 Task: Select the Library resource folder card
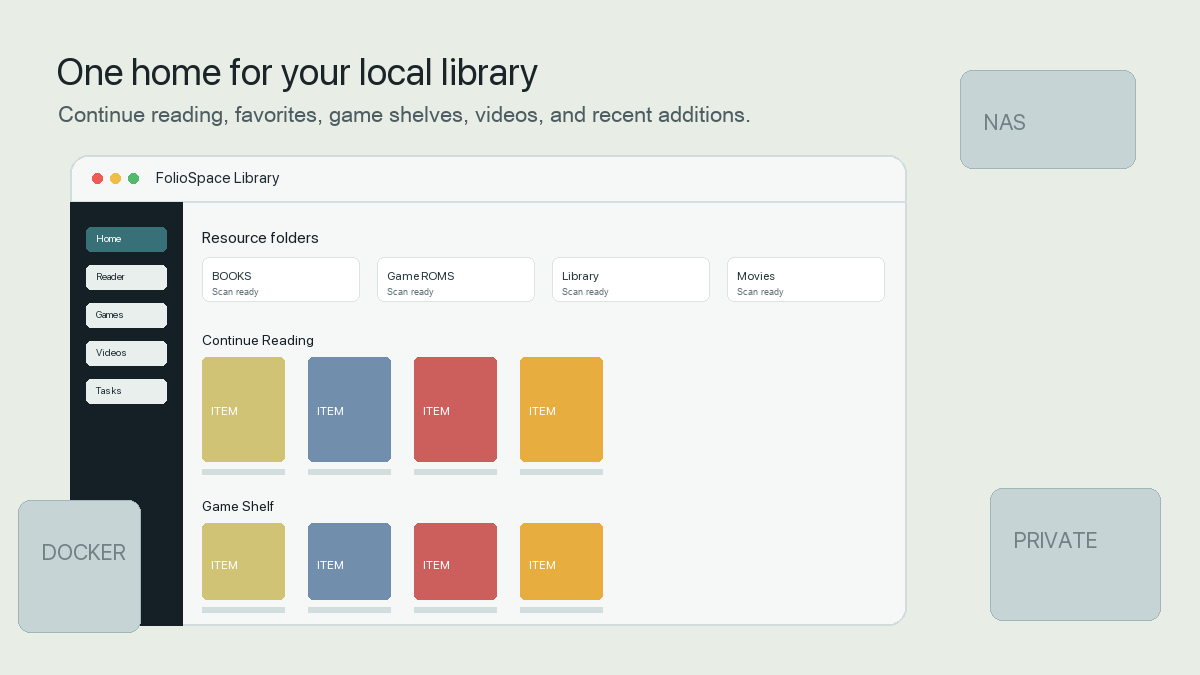pyautogui.click(x=631, y=279)
